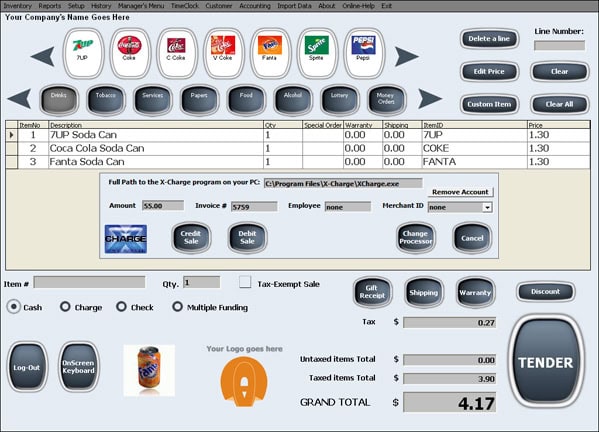Screen dimensions: 599x432
Task: Select the V Coke product icon
Action: [x=223, y=53]
